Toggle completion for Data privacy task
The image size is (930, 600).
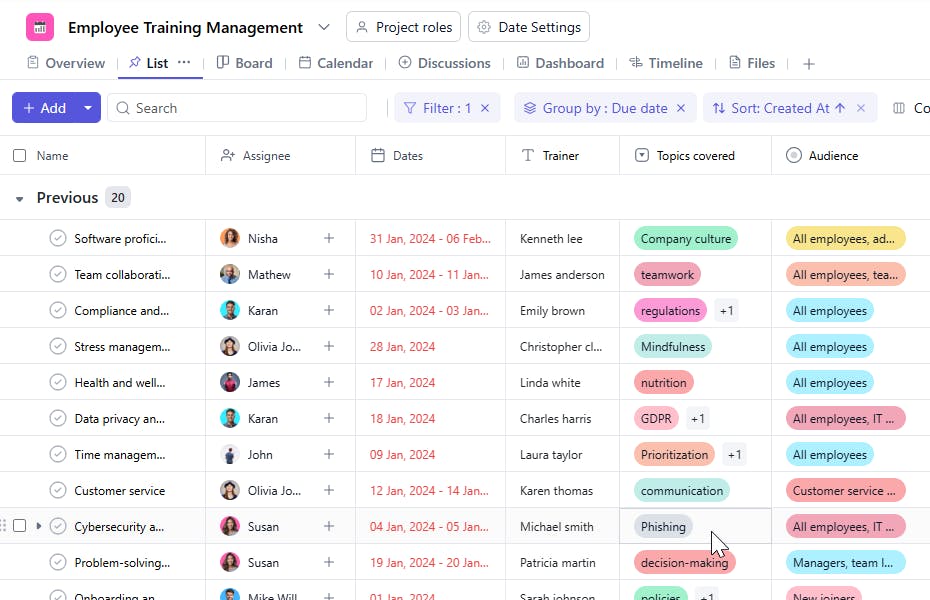[58, 419]
